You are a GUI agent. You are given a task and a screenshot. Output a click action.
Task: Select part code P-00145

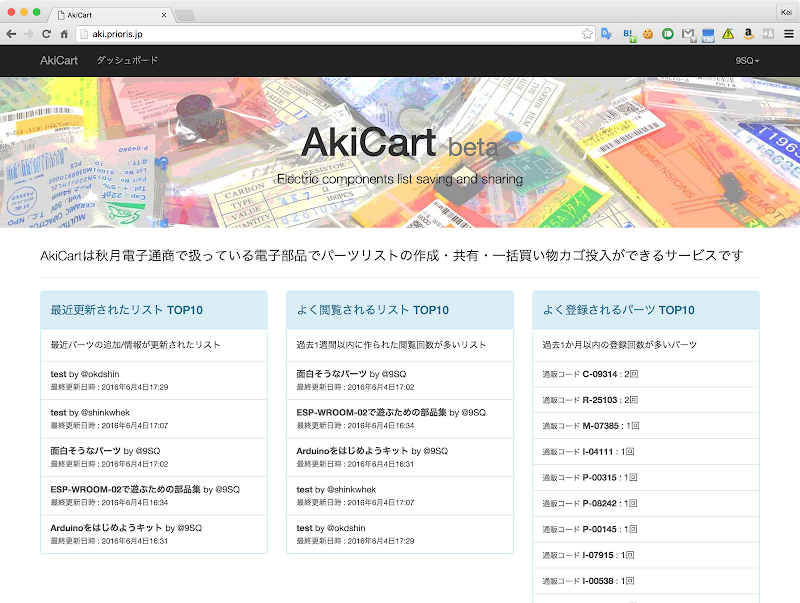(x=646, y=529)
